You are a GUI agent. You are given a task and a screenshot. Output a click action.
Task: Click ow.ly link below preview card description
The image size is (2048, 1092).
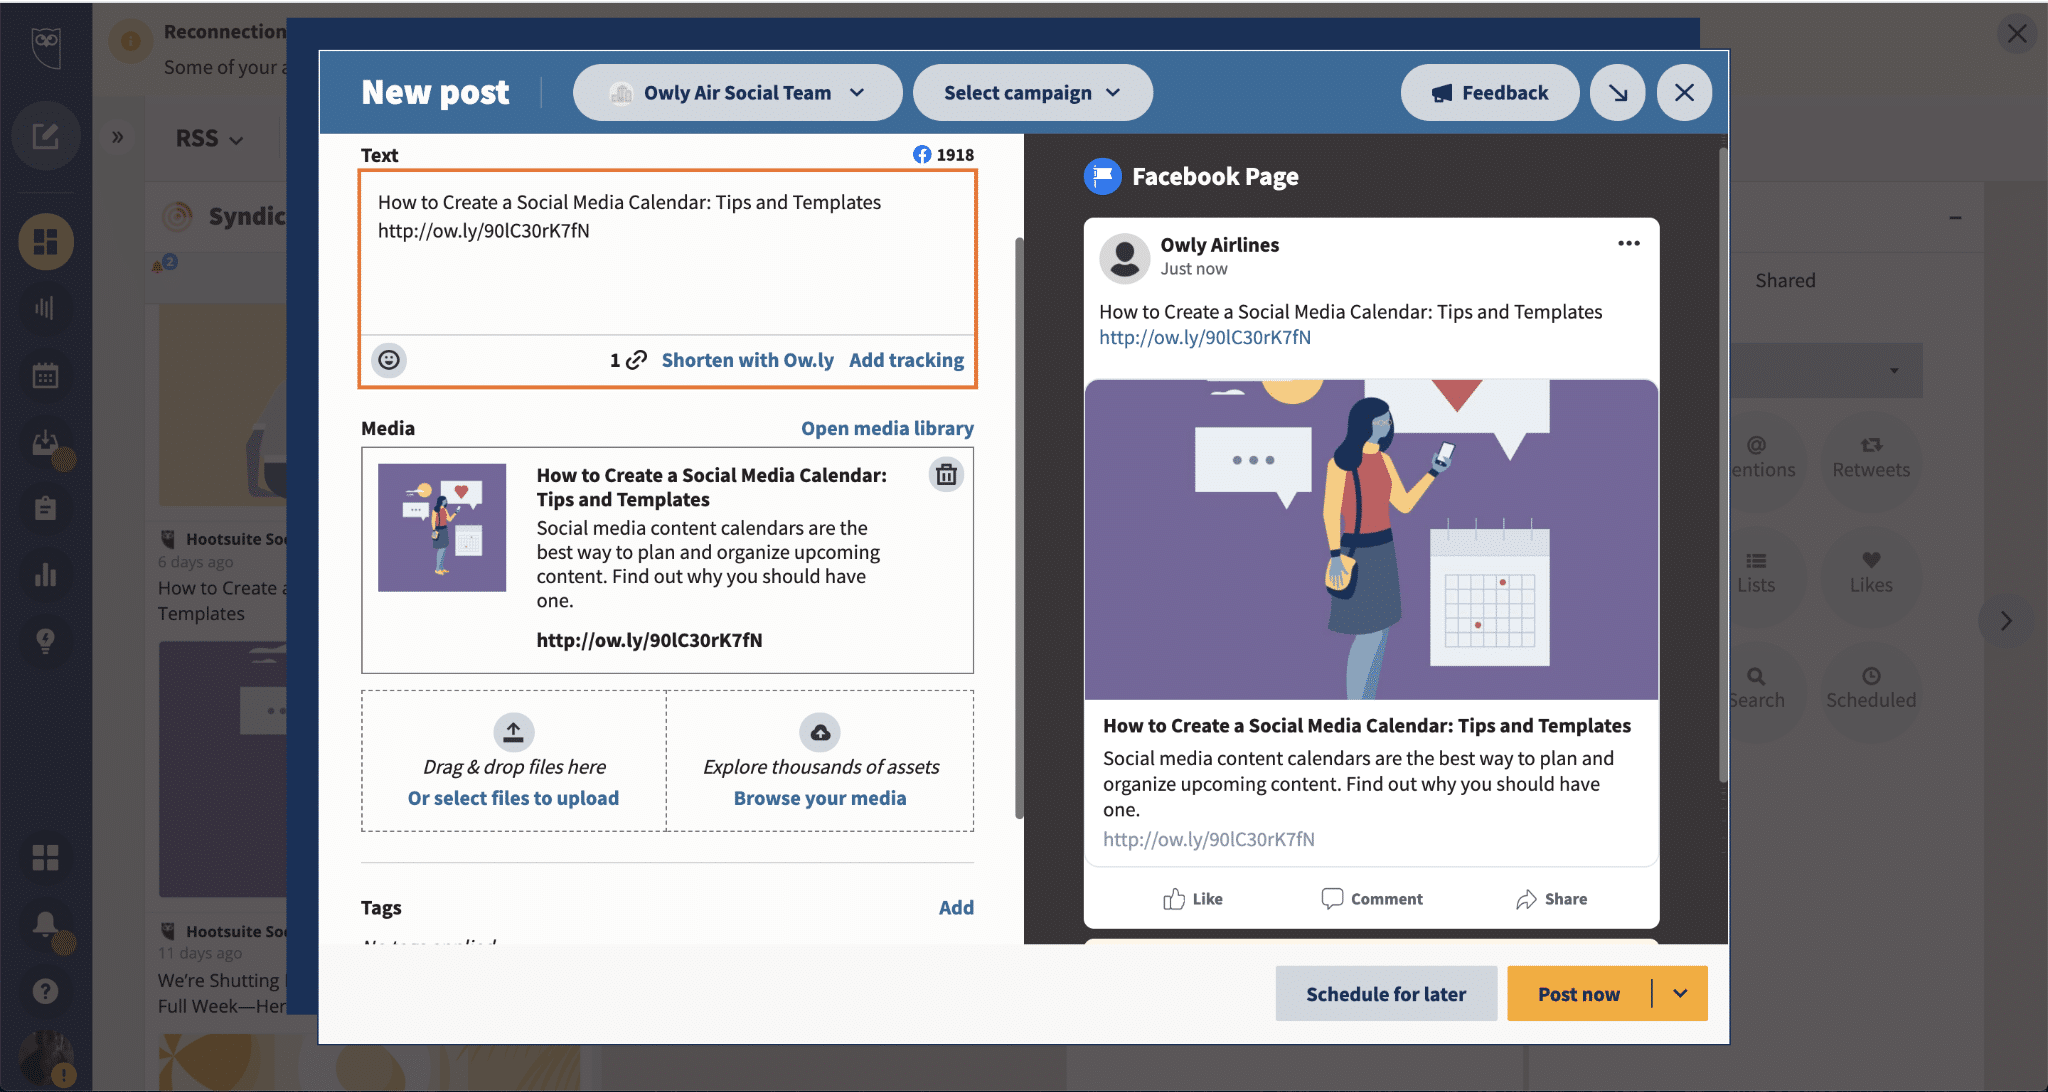[1208, 840]
